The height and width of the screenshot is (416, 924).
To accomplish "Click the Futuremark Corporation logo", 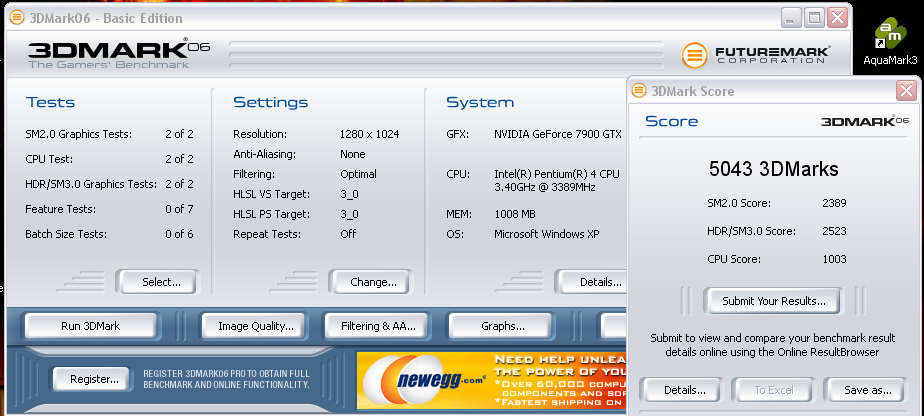I will pos(756,55).
